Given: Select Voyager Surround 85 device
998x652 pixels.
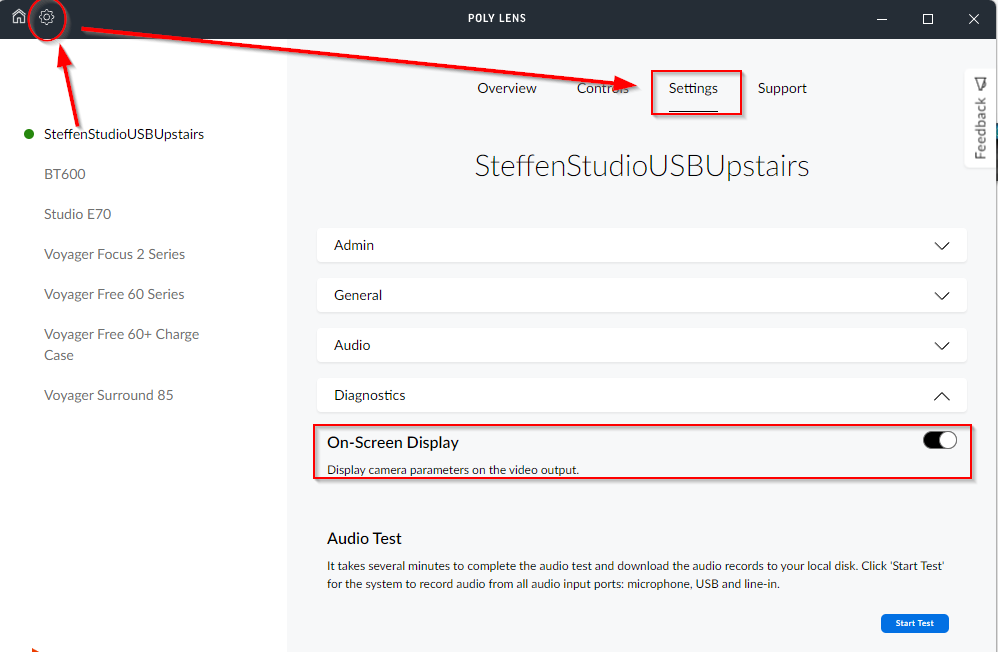Looking at the screenshot, I should coord(108,395).
